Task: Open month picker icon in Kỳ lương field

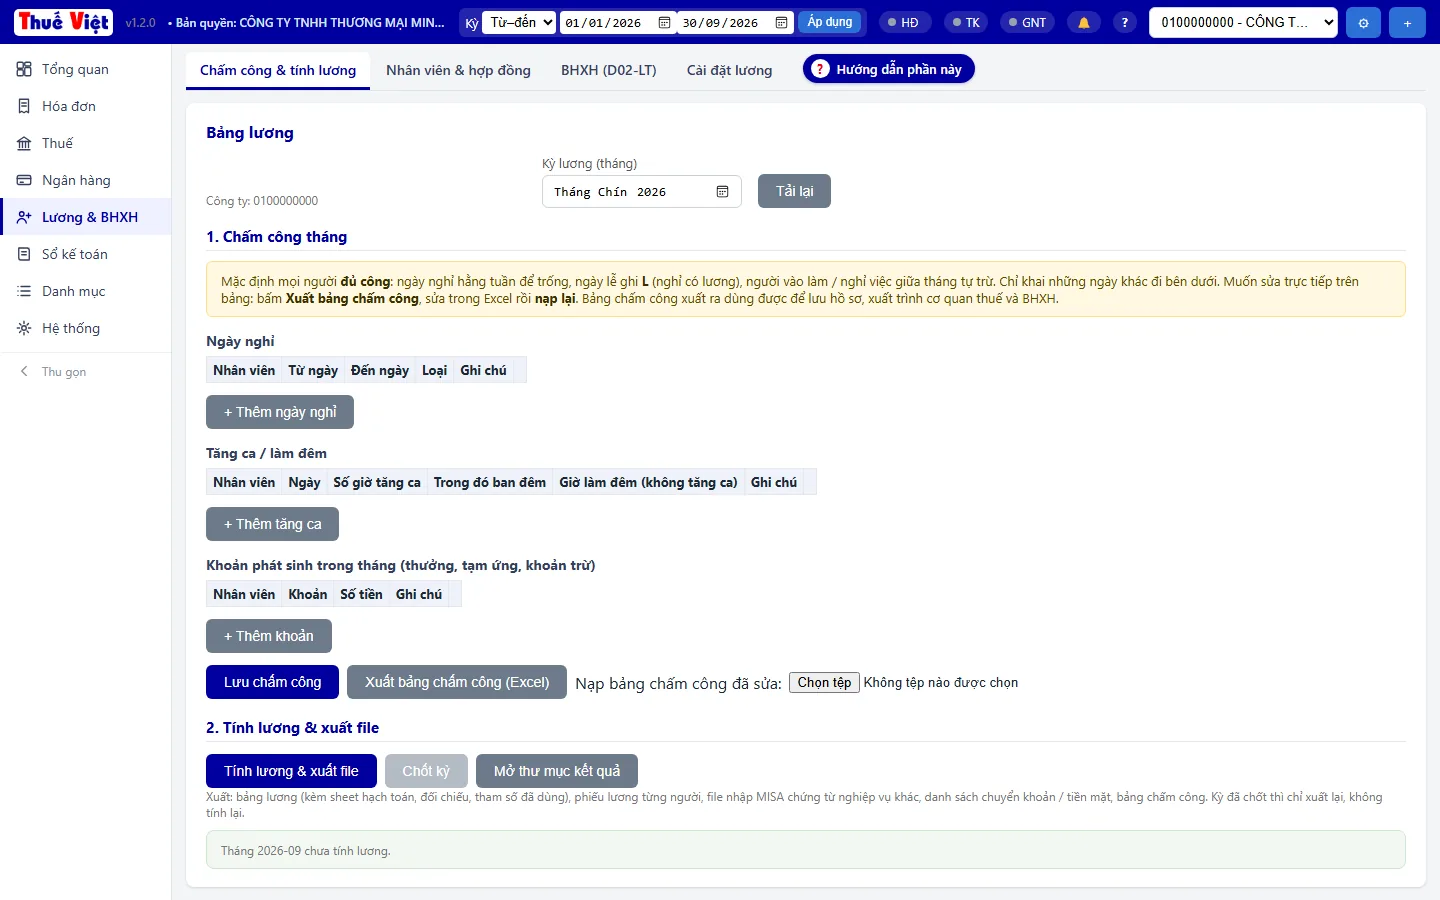Action: pos(722,191)
